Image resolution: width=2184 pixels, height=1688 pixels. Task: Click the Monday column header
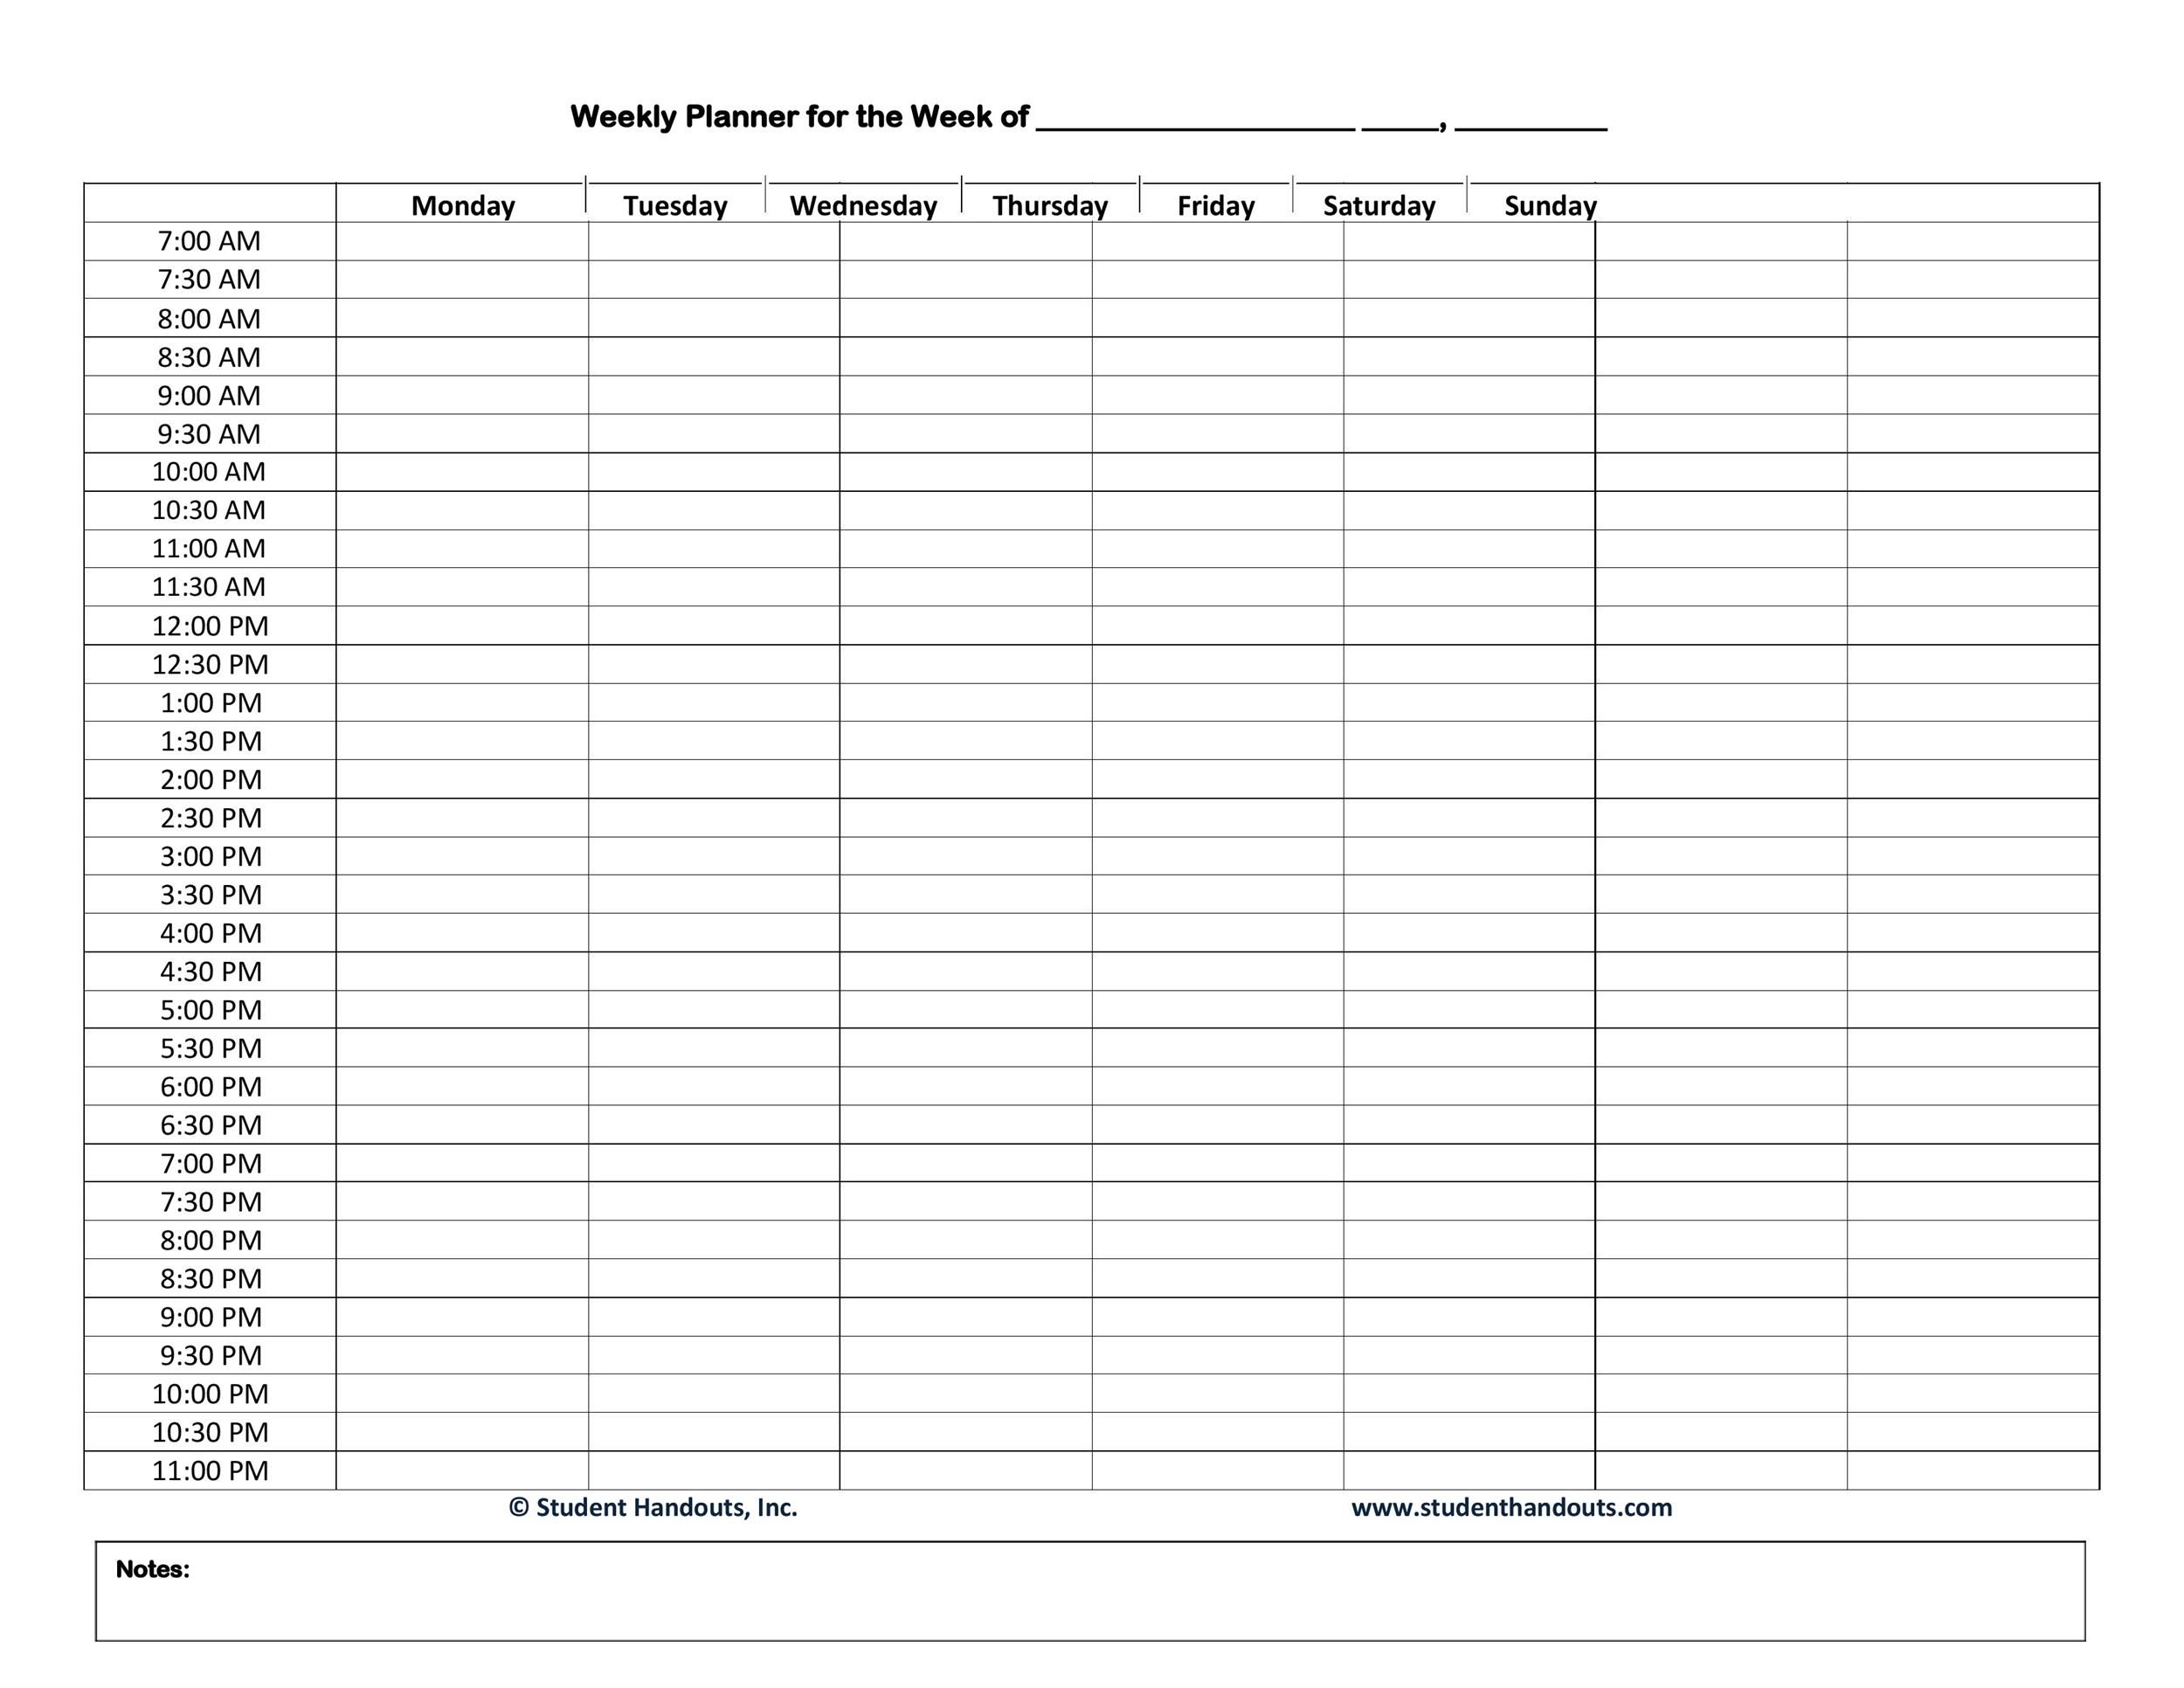pos(463,200)
